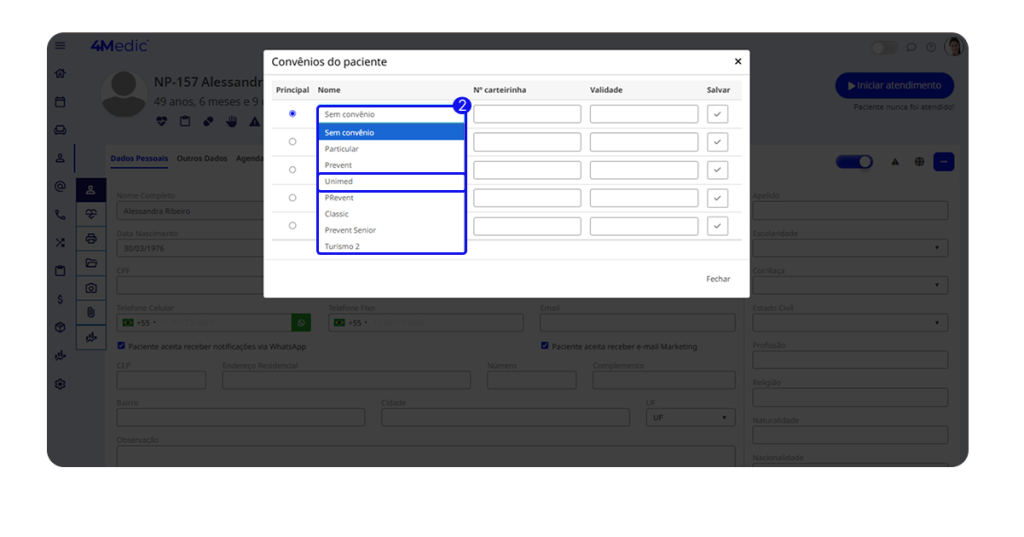This screenshot has height=537, width=1024.
Task: Open the dollar sign financial icon in sidebar
Action: [60, 299]
